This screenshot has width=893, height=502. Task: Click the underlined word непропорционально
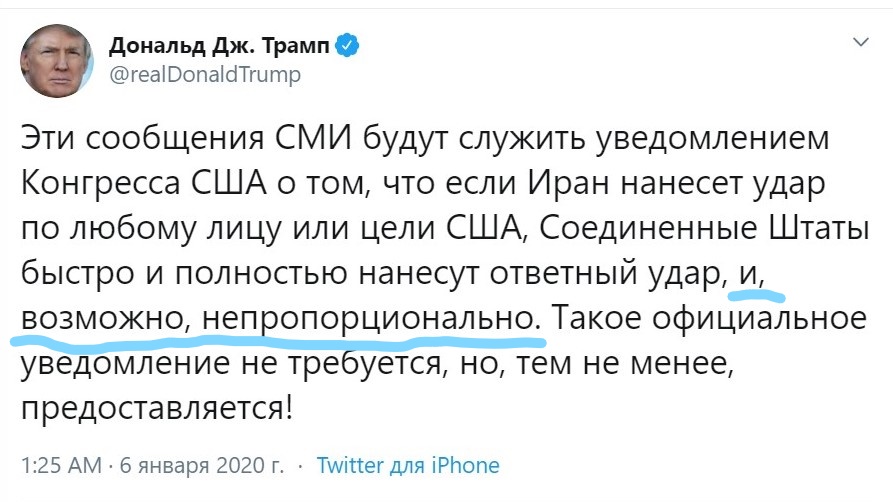click(365, 319)
